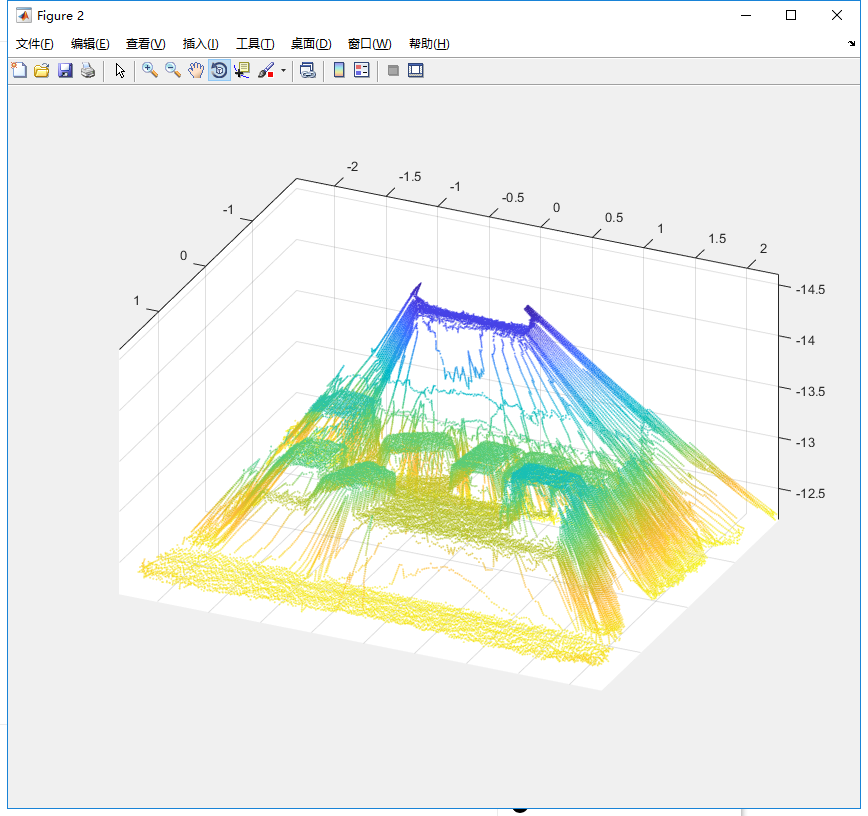The width and height of the screenshot is (868, 816).
Task: Click the dock figure arrow icon
Action: (851, 43)
